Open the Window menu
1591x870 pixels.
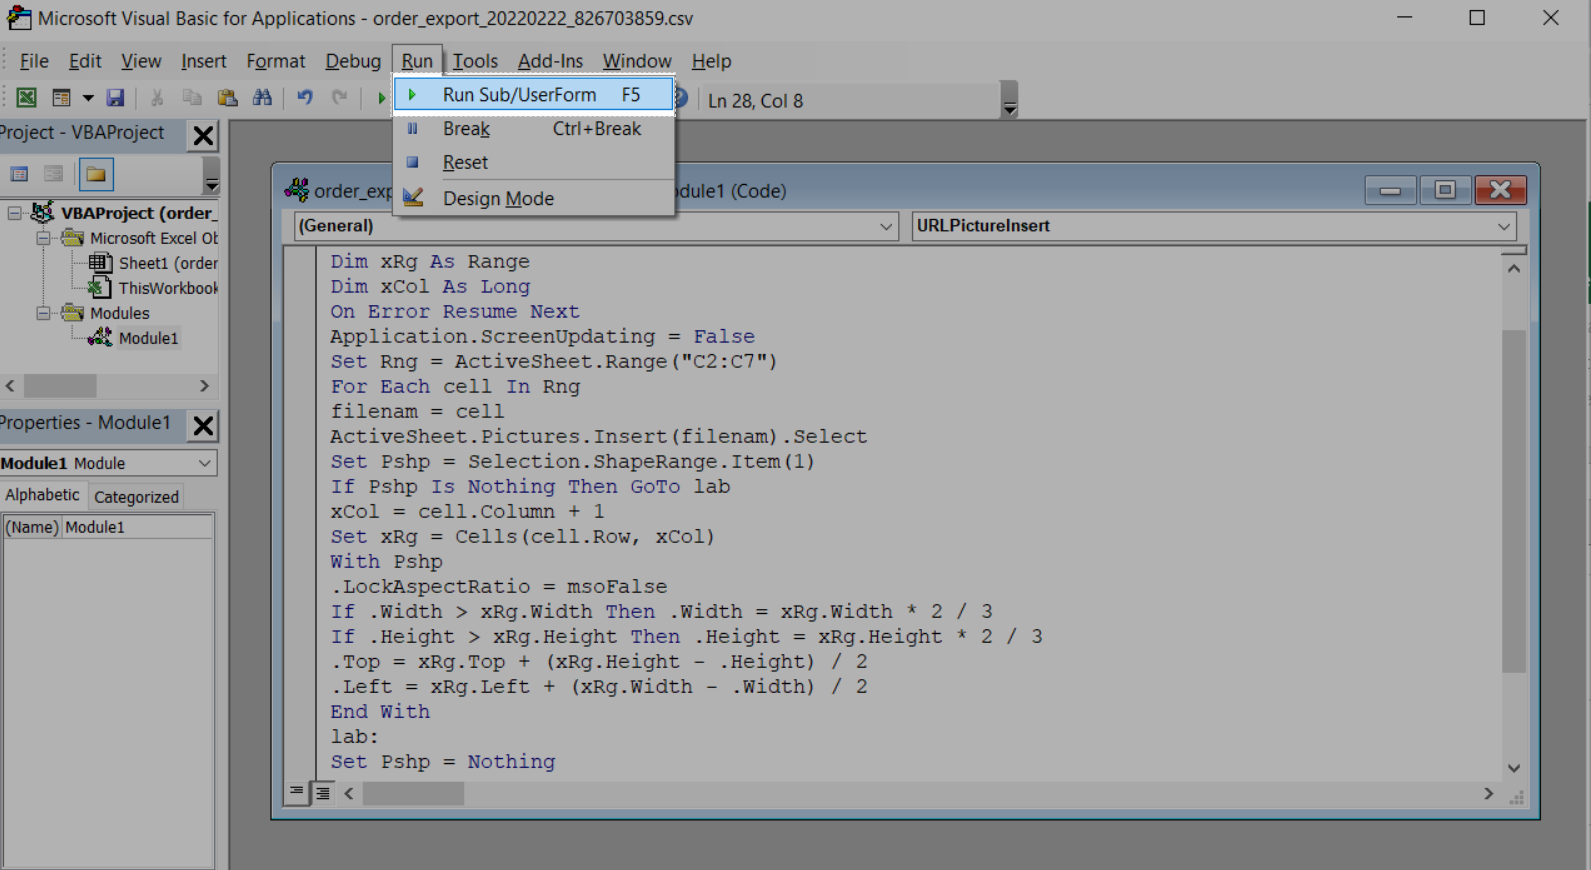[637, 61]
